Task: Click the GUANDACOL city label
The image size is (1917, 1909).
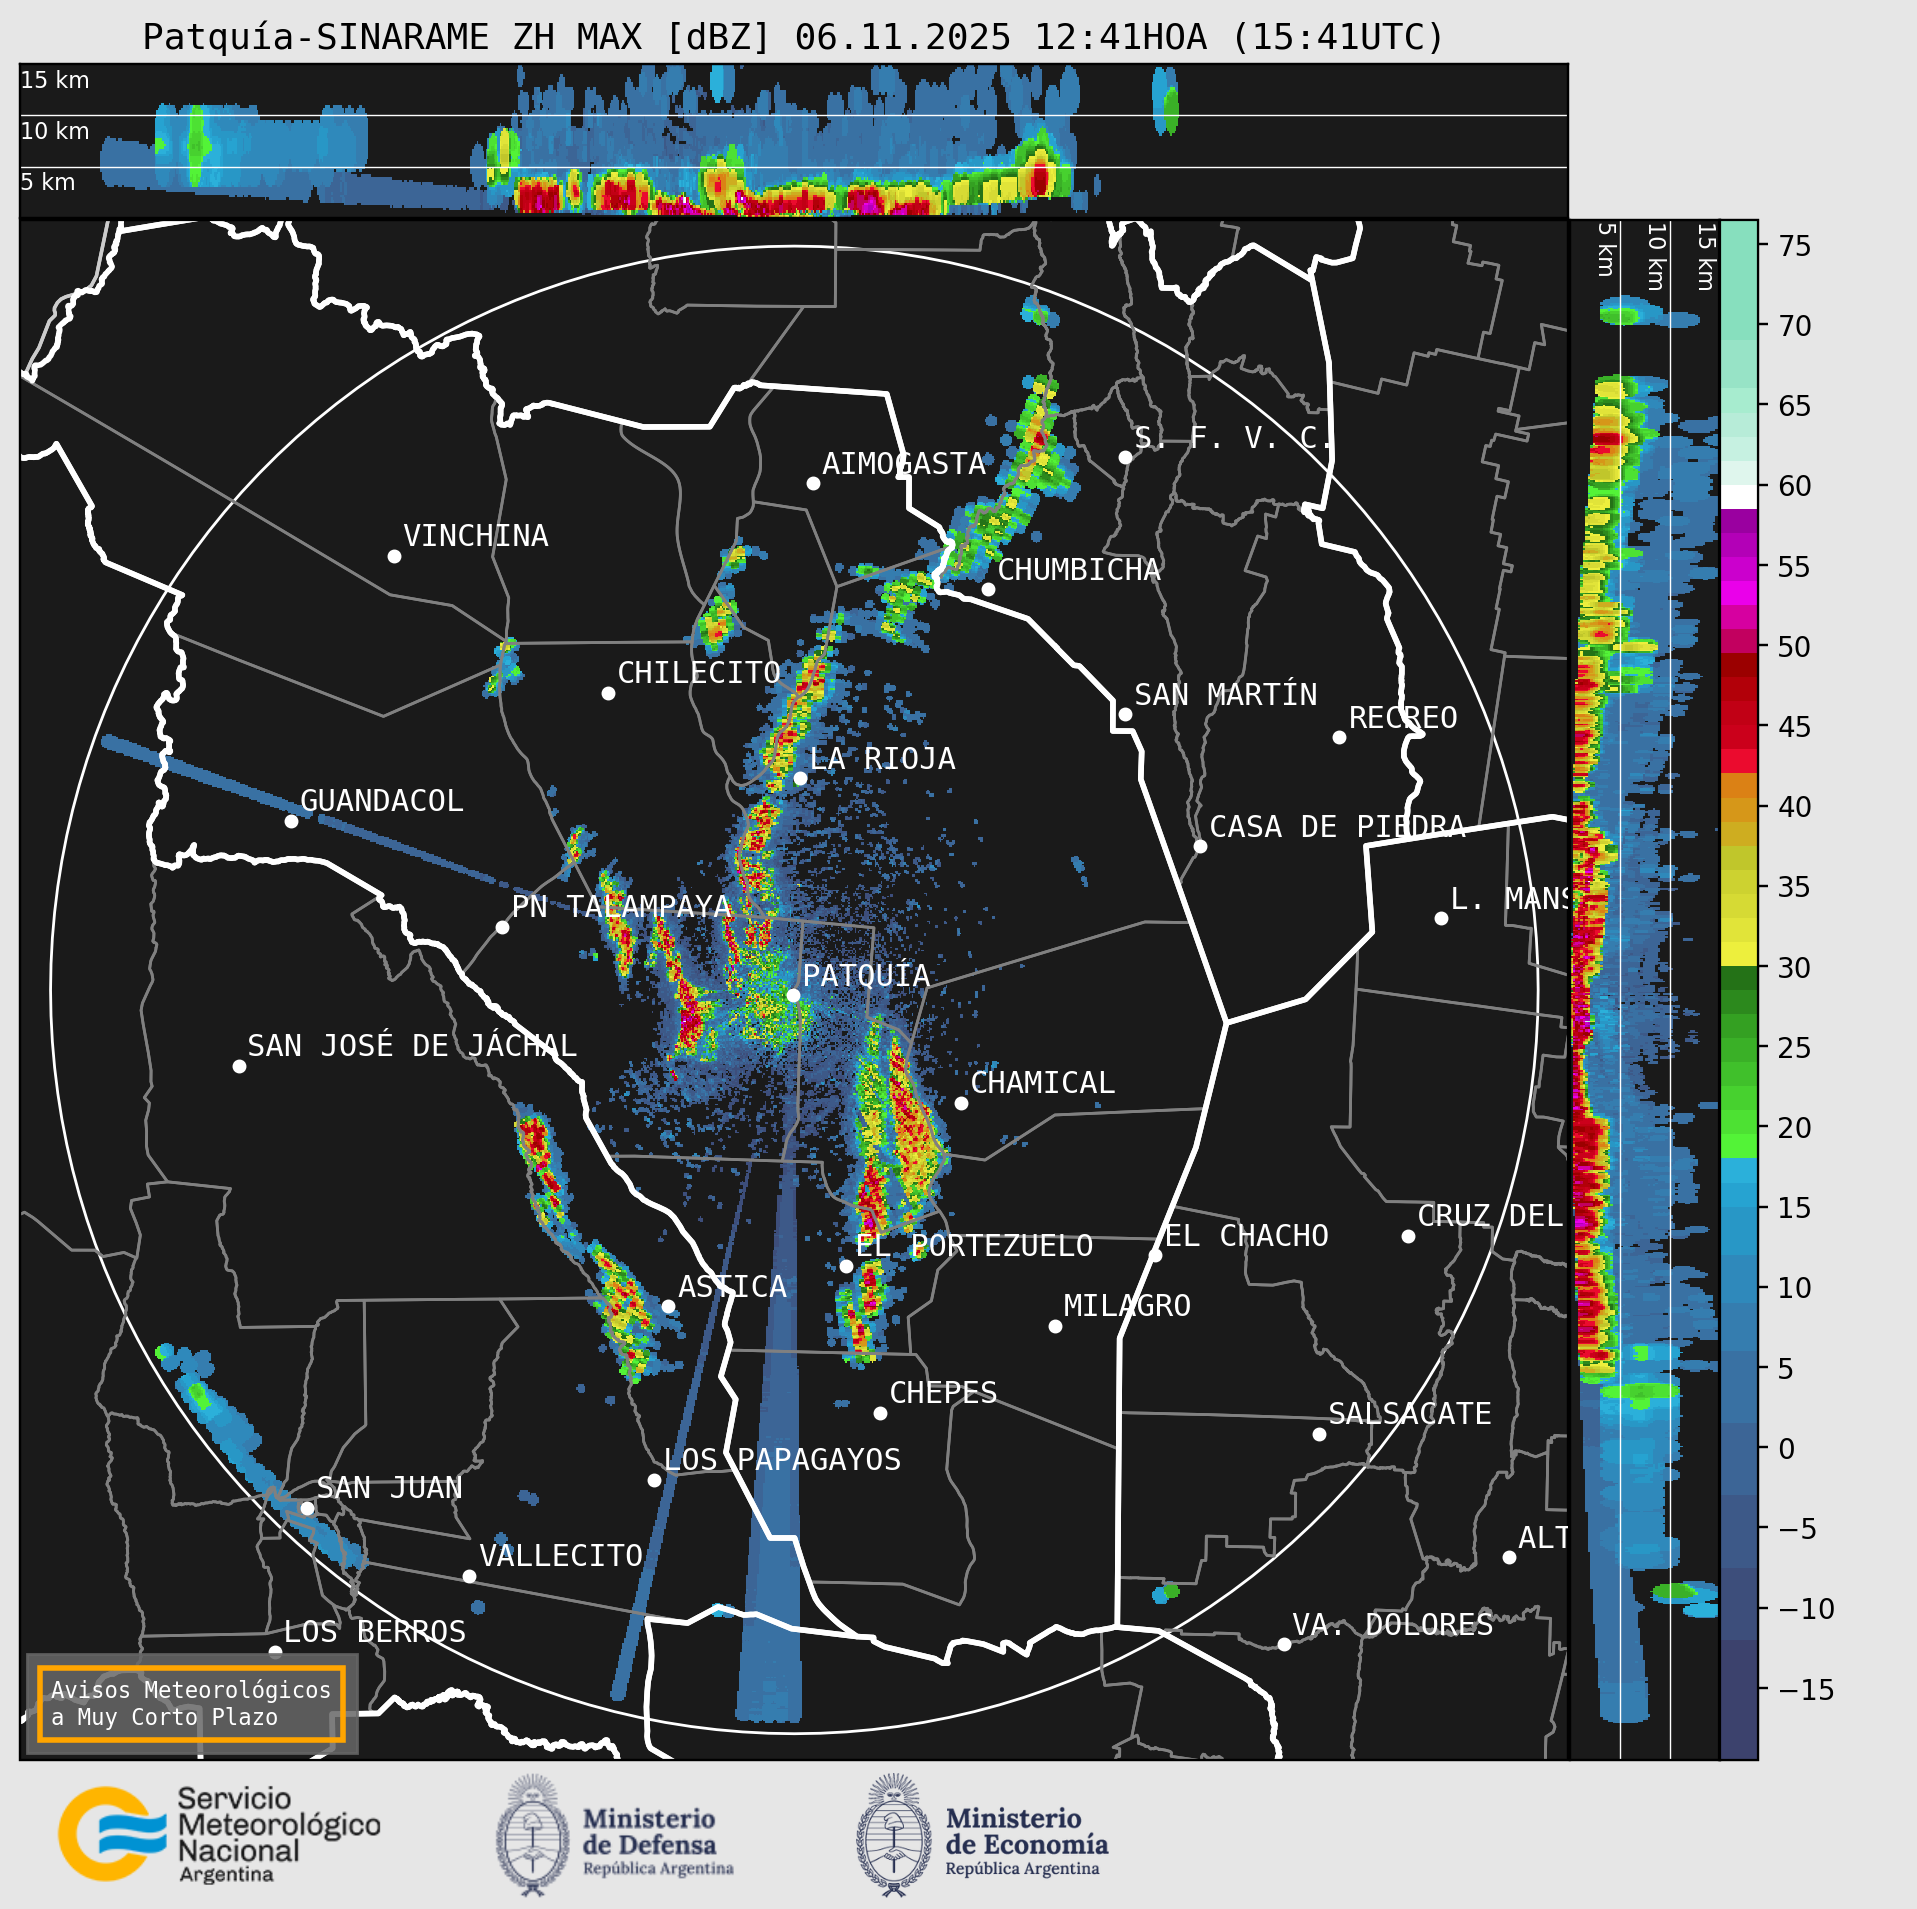Action: [382, 801]
